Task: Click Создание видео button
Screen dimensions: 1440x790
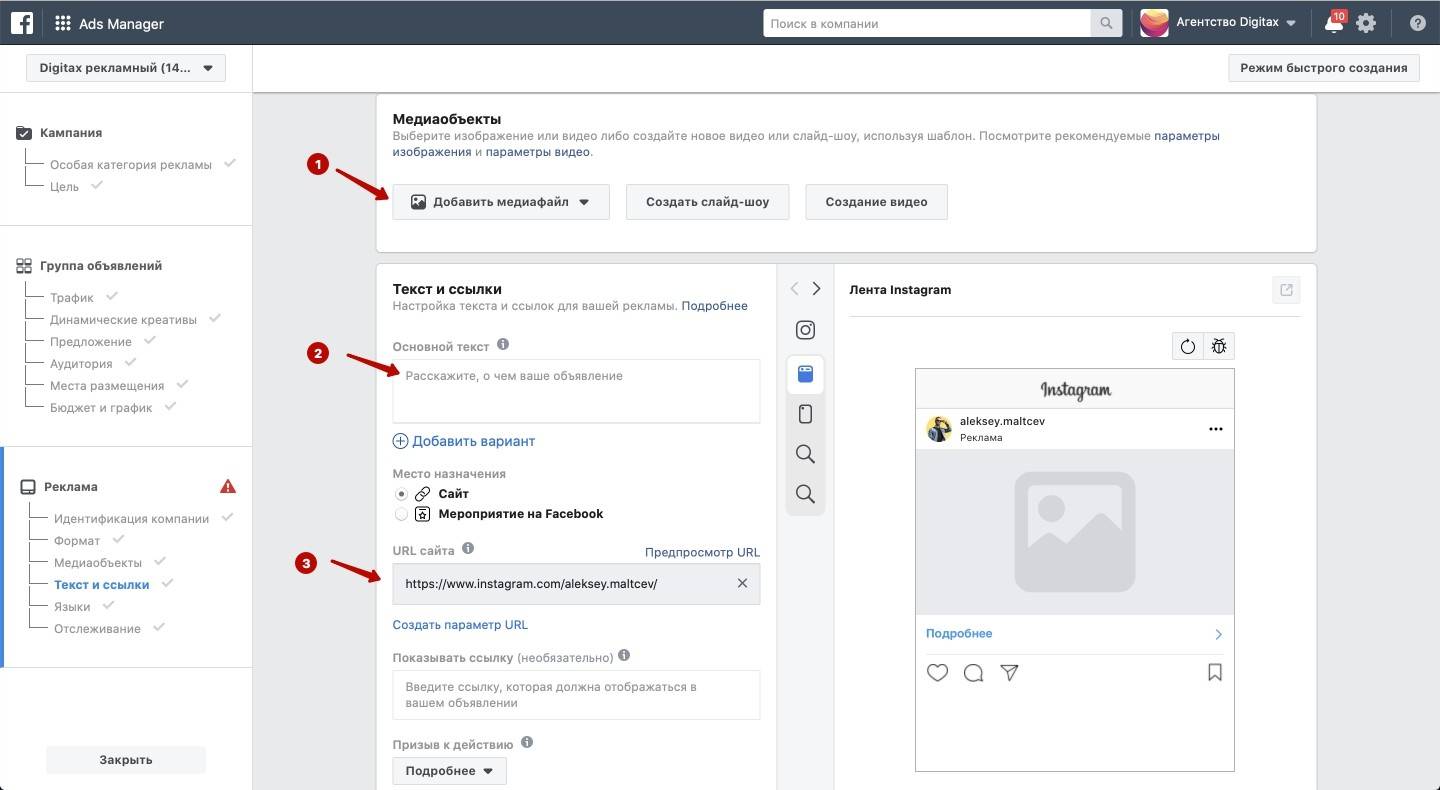Action: (x=876, y=201)
